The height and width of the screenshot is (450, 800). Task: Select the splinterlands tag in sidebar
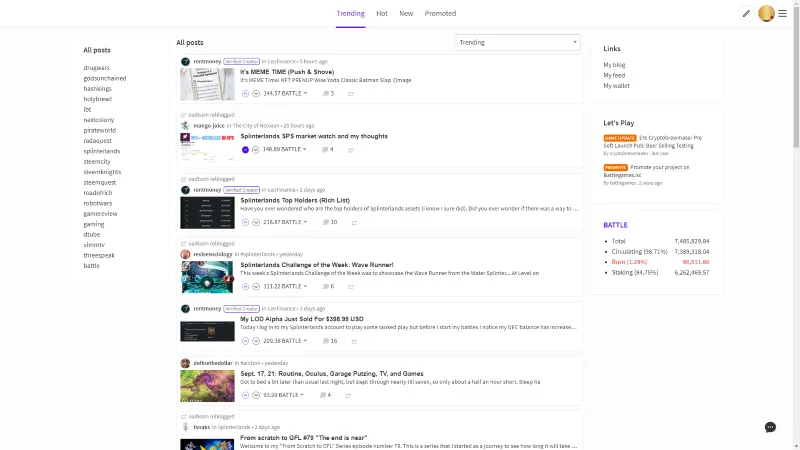pyautogui.click(x=102, y=151)
